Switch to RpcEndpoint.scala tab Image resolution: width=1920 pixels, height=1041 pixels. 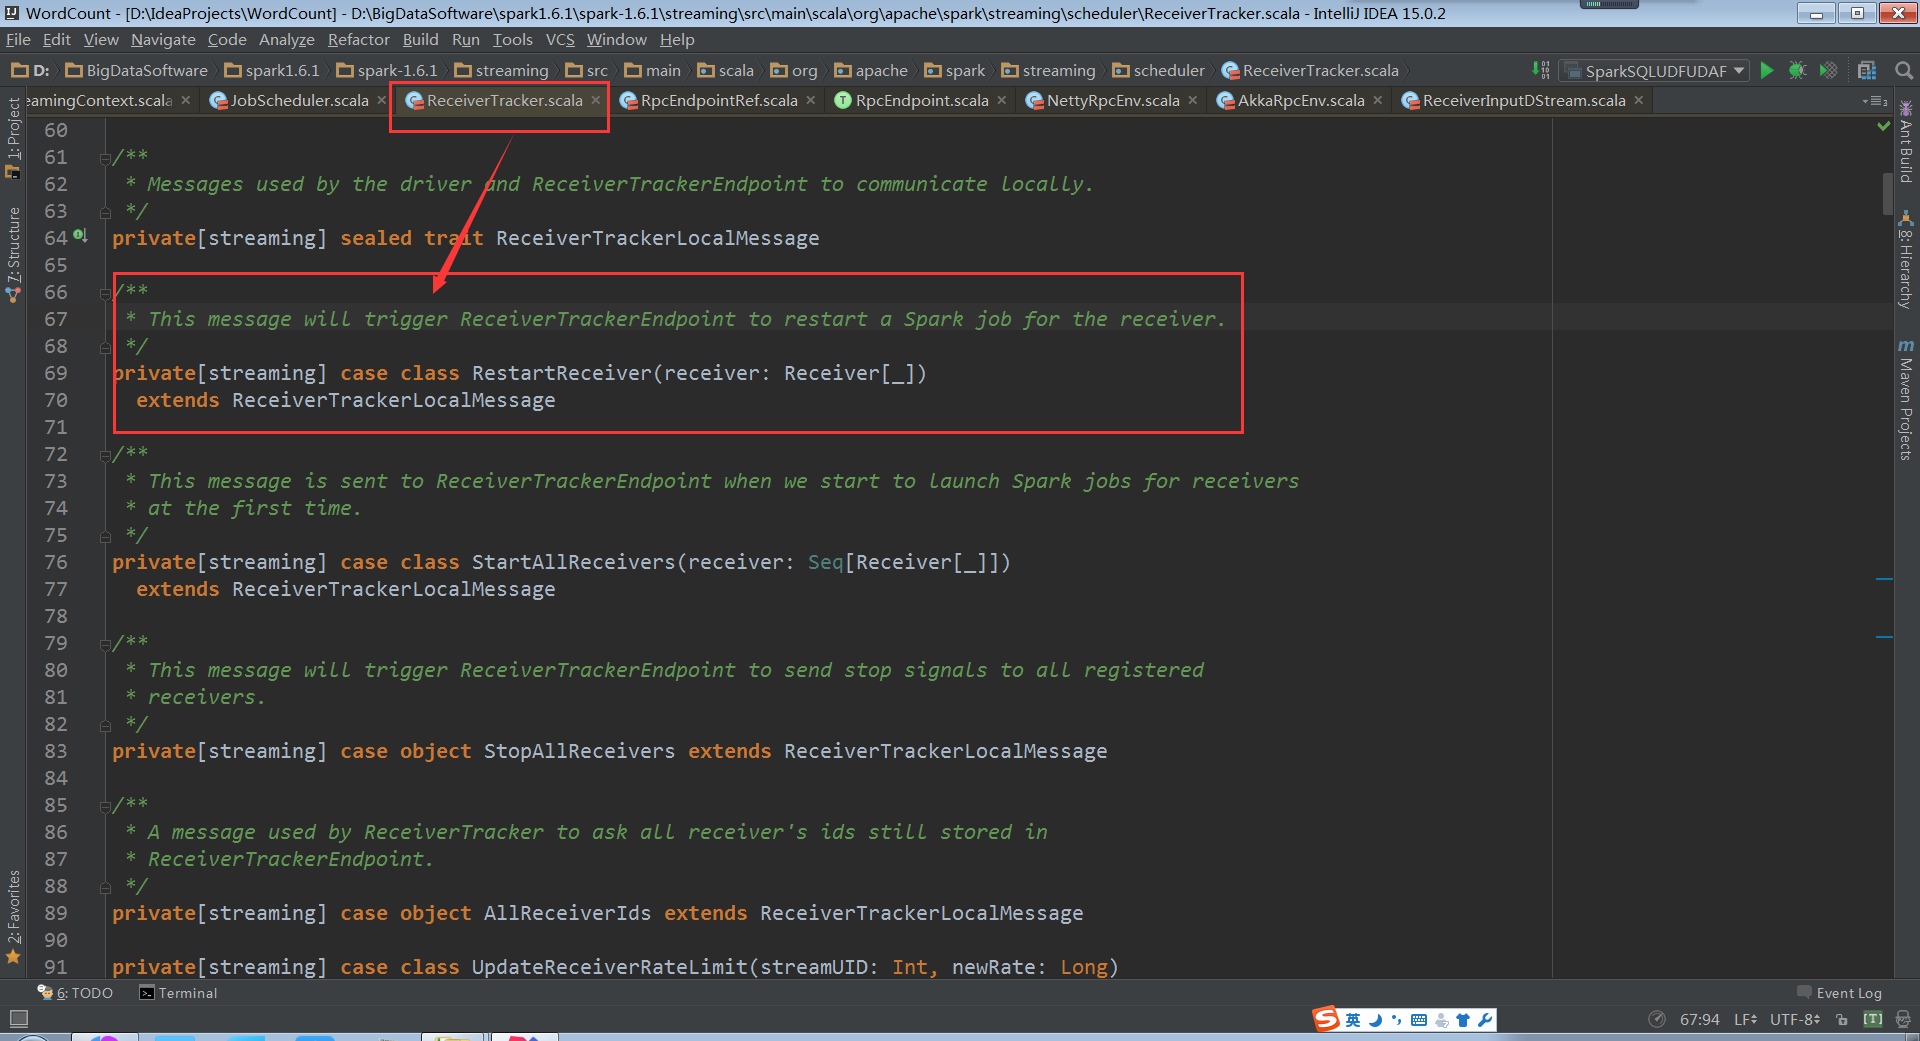pos(922,100)
